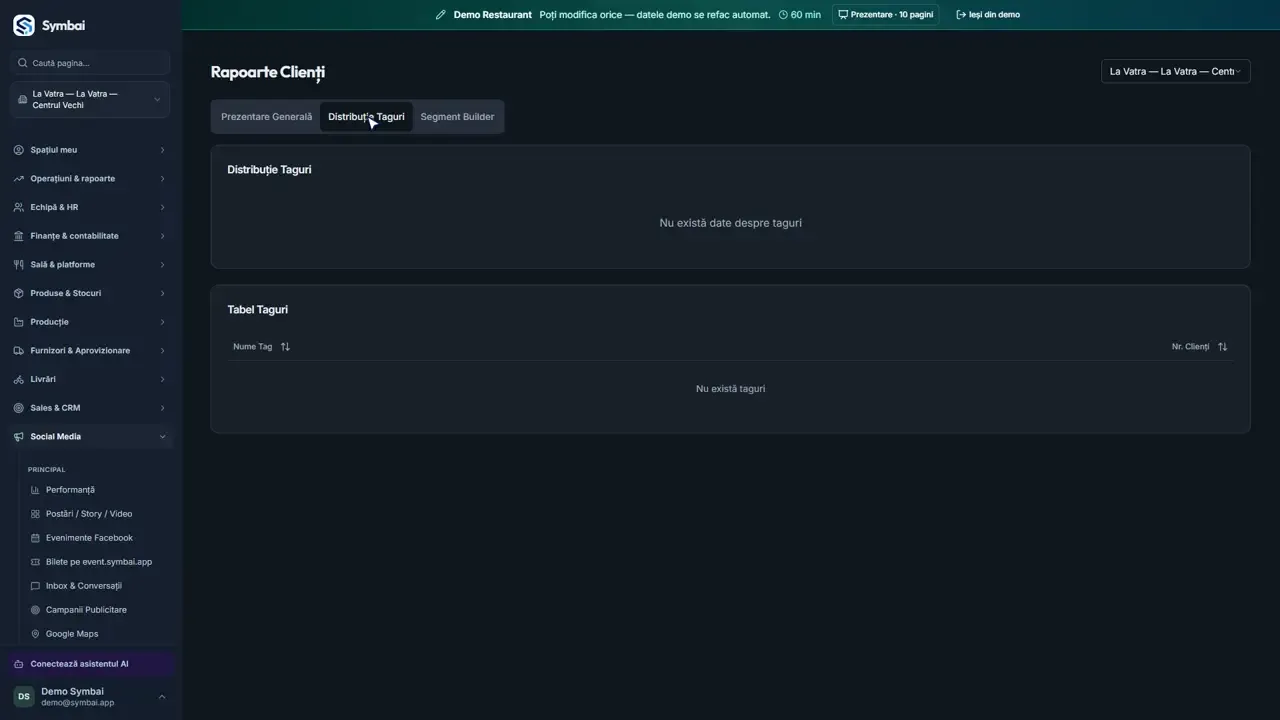
Task: Click the Finanțe & contabilitate bank icon
Action: point(19,236)
